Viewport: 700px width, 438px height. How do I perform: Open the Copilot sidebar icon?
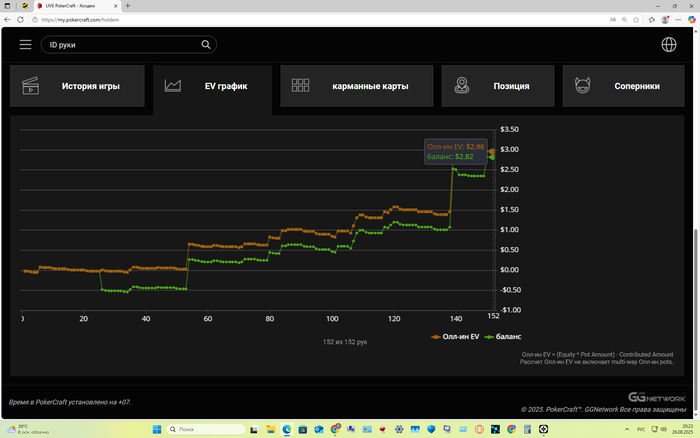692,20
